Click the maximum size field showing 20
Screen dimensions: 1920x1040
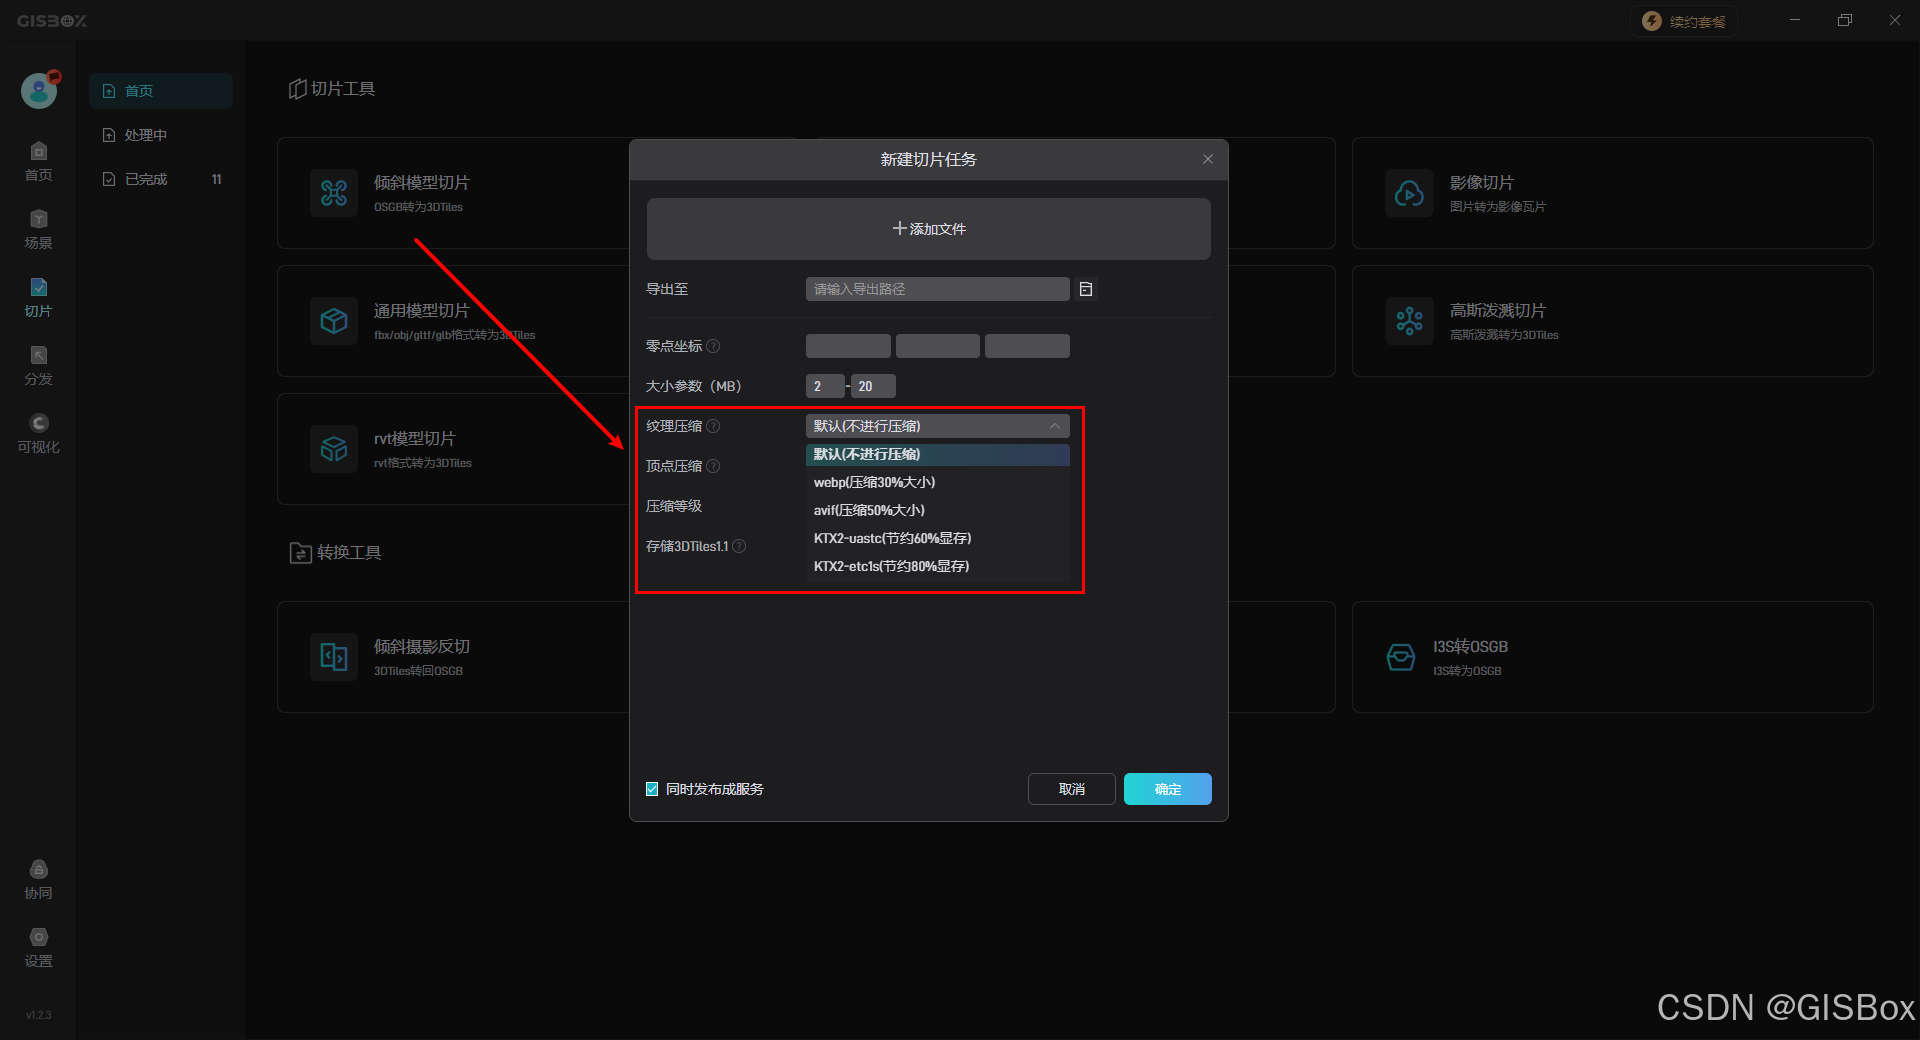[873, 386]
